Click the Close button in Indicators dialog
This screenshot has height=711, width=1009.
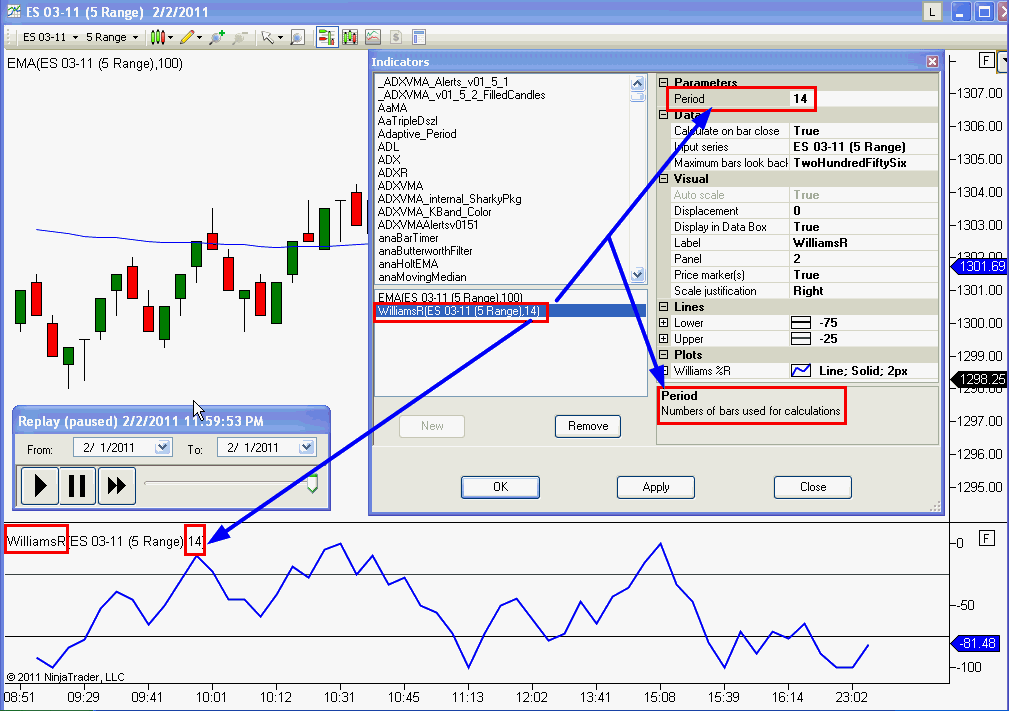click(813, 487)
